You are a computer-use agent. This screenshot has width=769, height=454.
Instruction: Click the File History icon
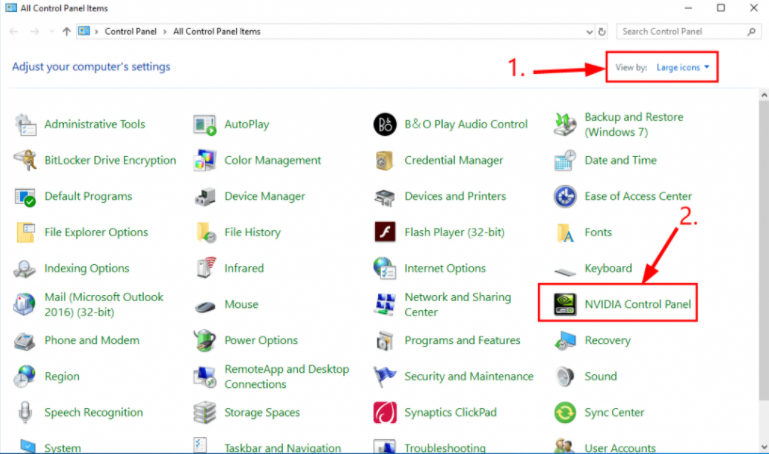(x=205, y=232)
